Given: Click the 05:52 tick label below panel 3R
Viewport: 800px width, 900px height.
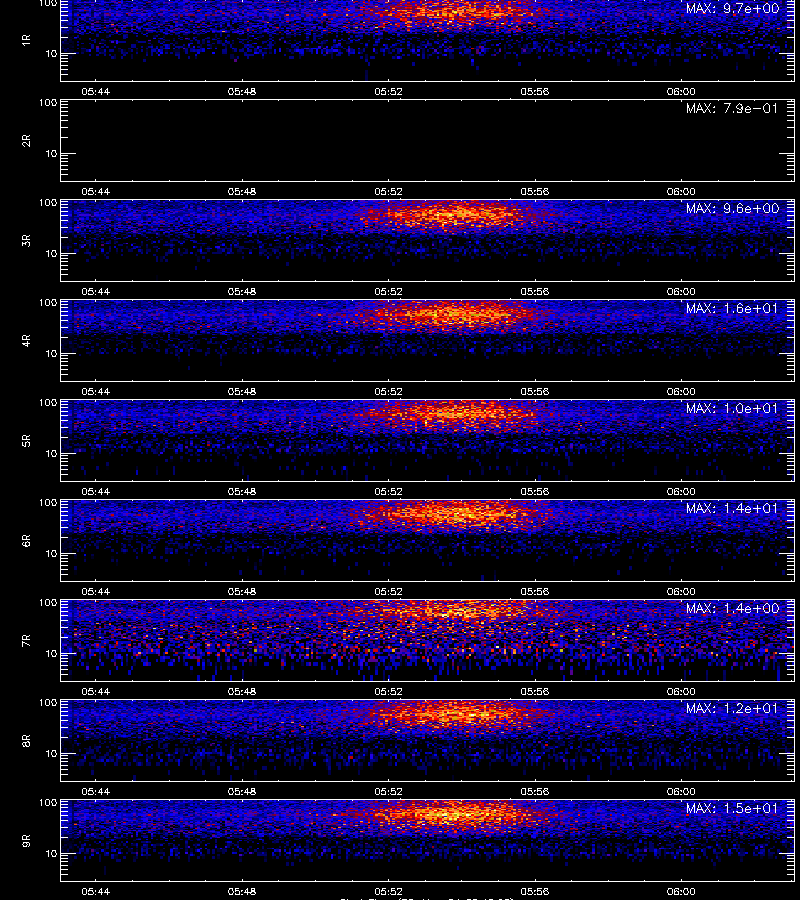Looking at the screenshot, I should (x=389, y=292).
